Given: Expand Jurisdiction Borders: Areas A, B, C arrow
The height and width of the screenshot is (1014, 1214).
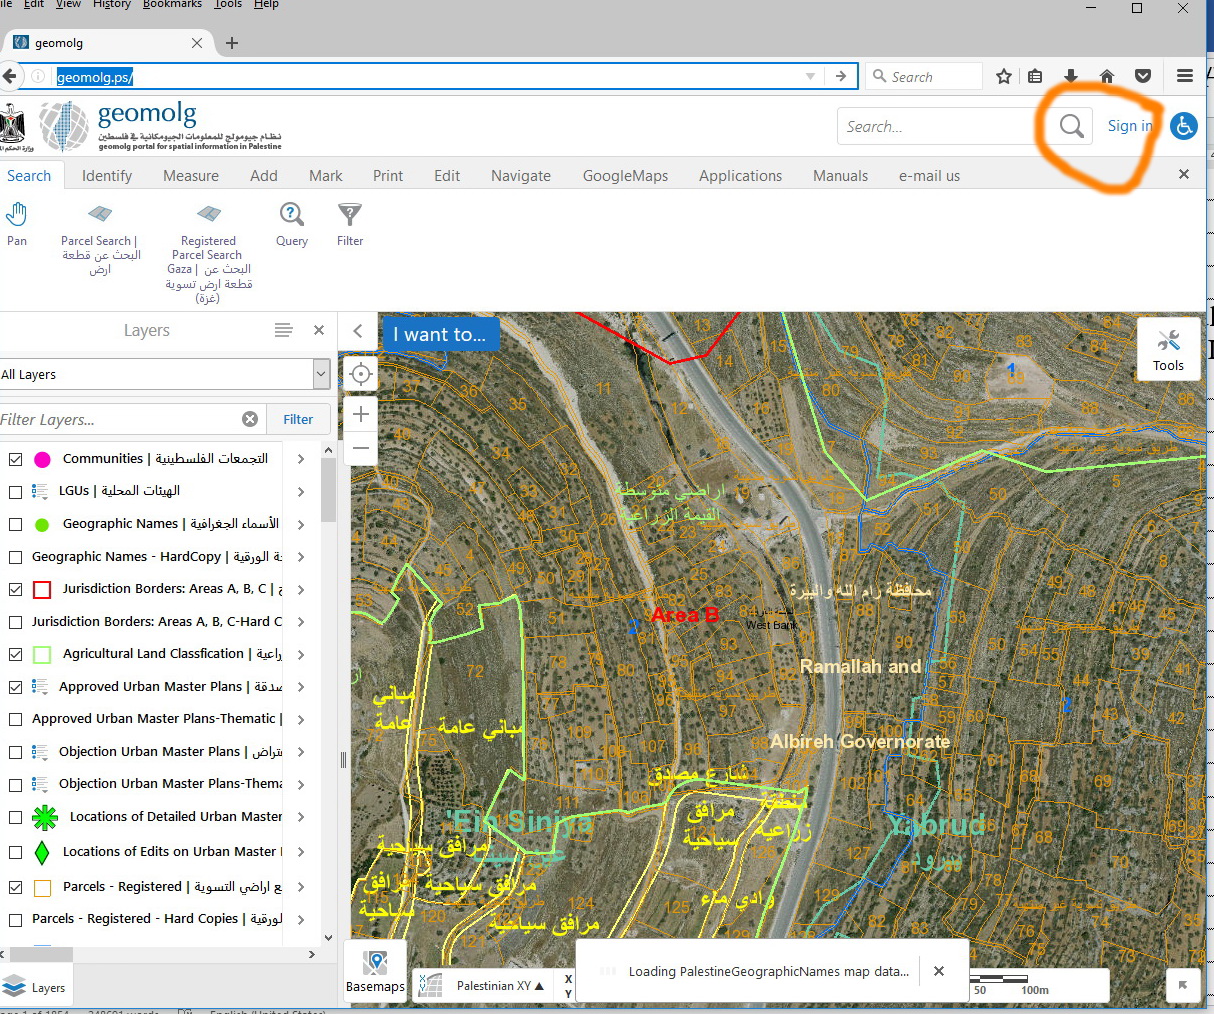Looking at the screenshot, I should click(301, 589).
